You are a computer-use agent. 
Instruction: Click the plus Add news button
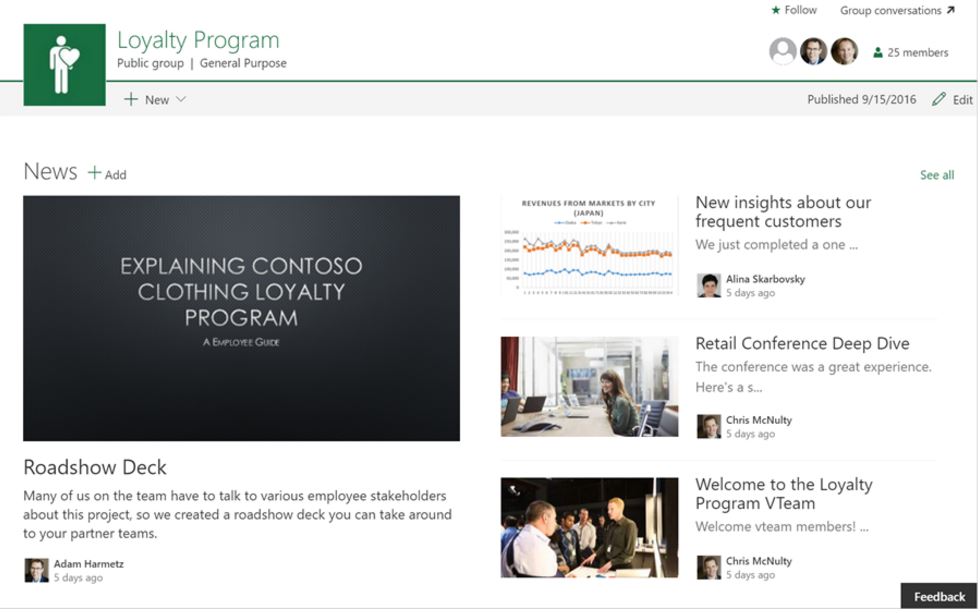pos(106,174)
